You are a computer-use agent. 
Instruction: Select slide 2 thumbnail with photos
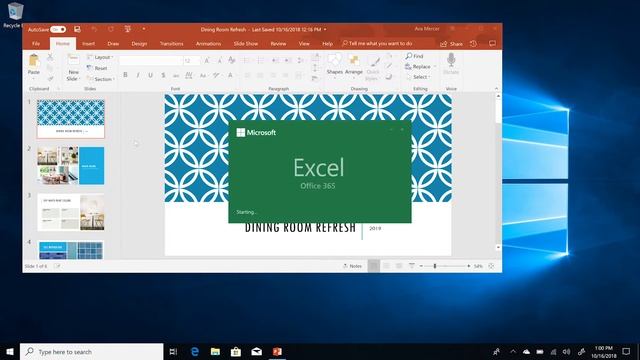pos(71,166)
